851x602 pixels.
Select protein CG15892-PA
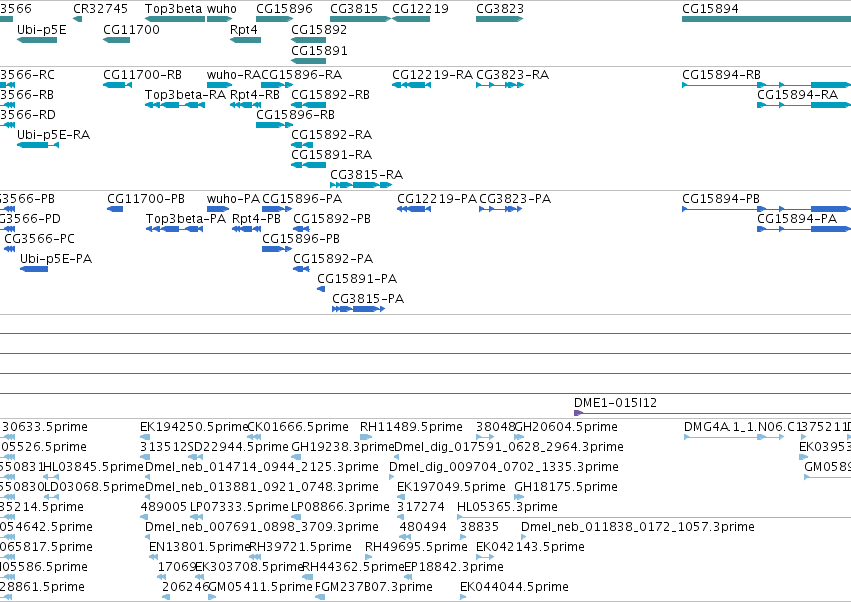coord(301,269)
